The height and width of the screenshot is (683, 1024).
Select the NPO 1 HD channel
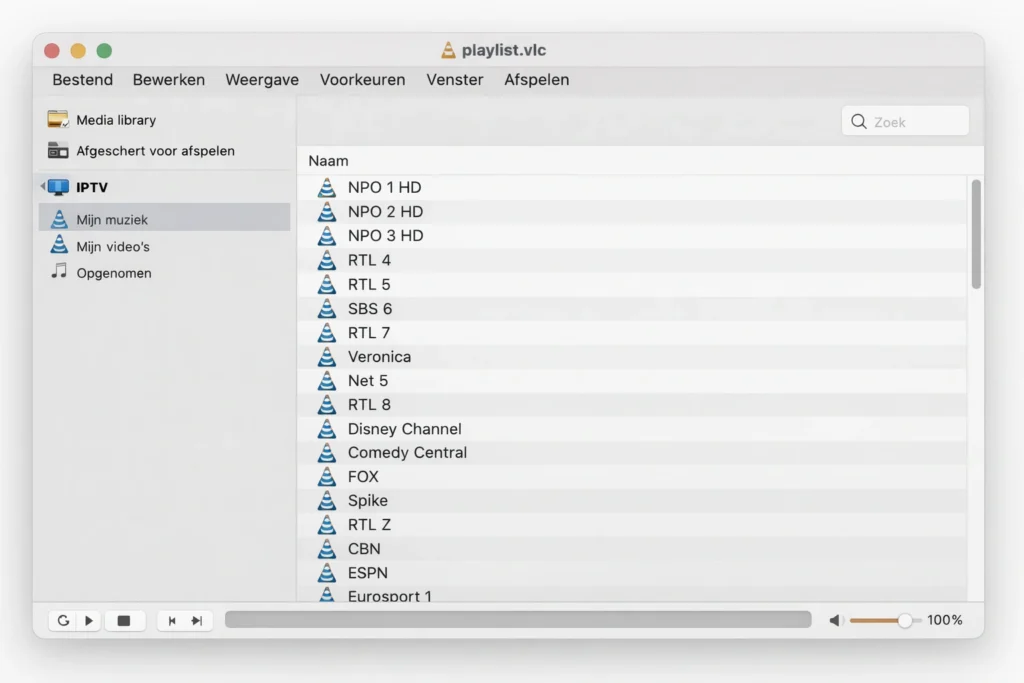[x=632, y=187]
